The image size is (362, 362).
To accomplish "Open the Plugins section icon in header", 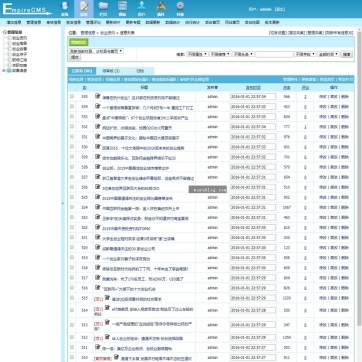I will click(x=161, y=8).
